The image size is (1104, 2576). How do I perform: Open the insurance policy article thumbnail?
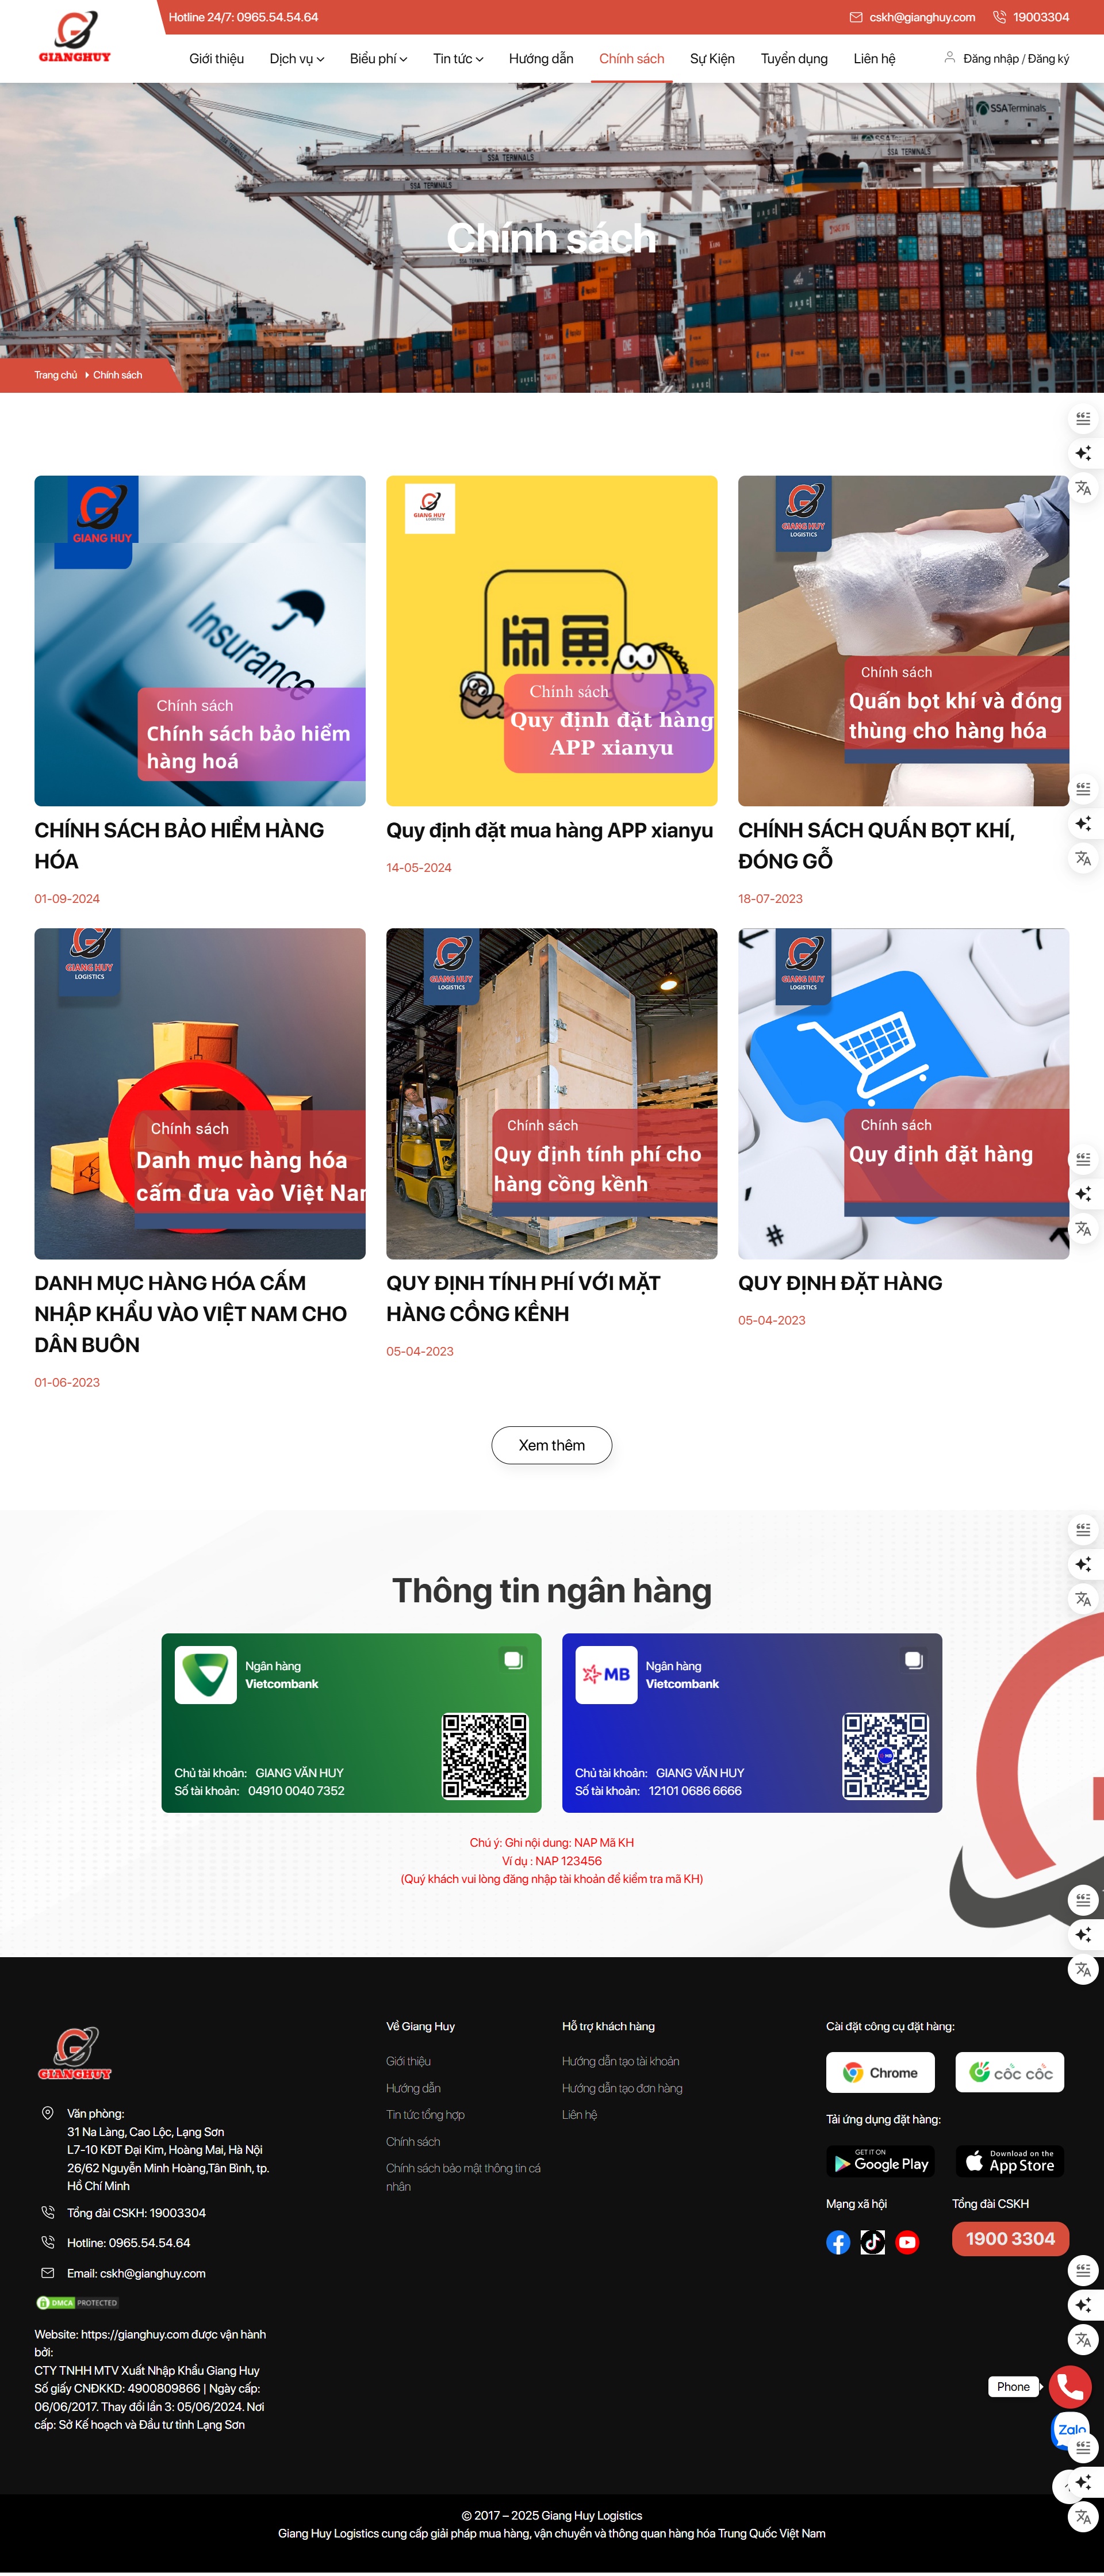pos(200,641)
